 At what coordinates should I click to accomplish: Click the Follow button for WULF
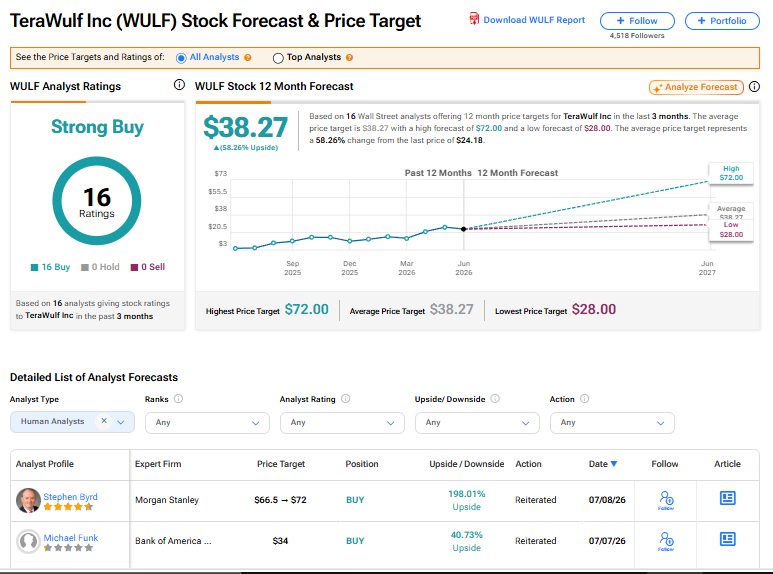[637, 21]
